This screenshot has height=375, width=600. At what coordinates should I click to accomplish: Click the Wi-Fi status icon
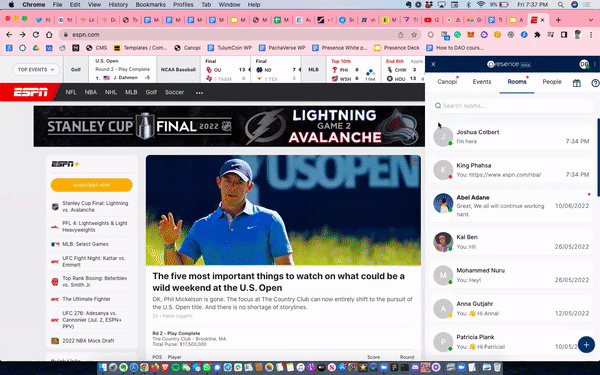pos(481,5)
